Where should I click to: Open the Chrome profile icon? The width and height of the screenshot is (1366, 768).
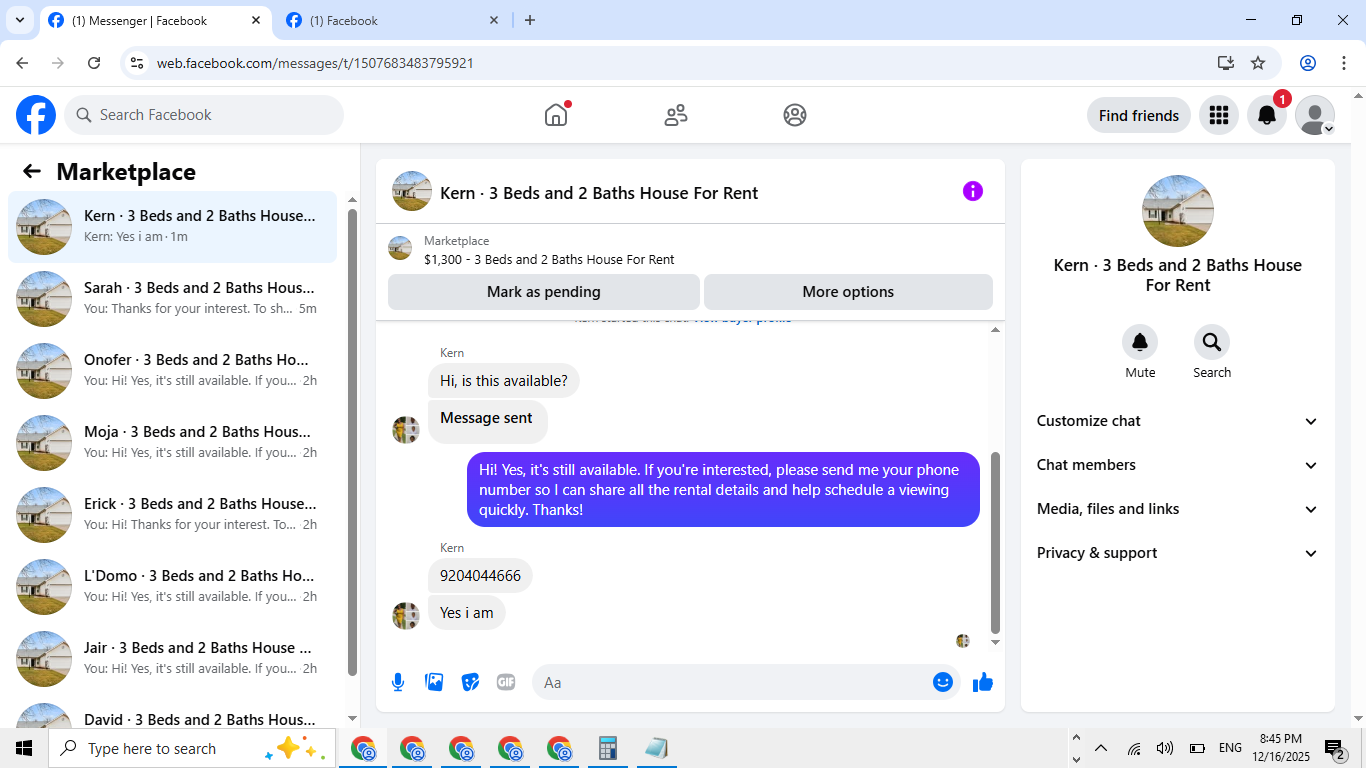(1308, 63)
